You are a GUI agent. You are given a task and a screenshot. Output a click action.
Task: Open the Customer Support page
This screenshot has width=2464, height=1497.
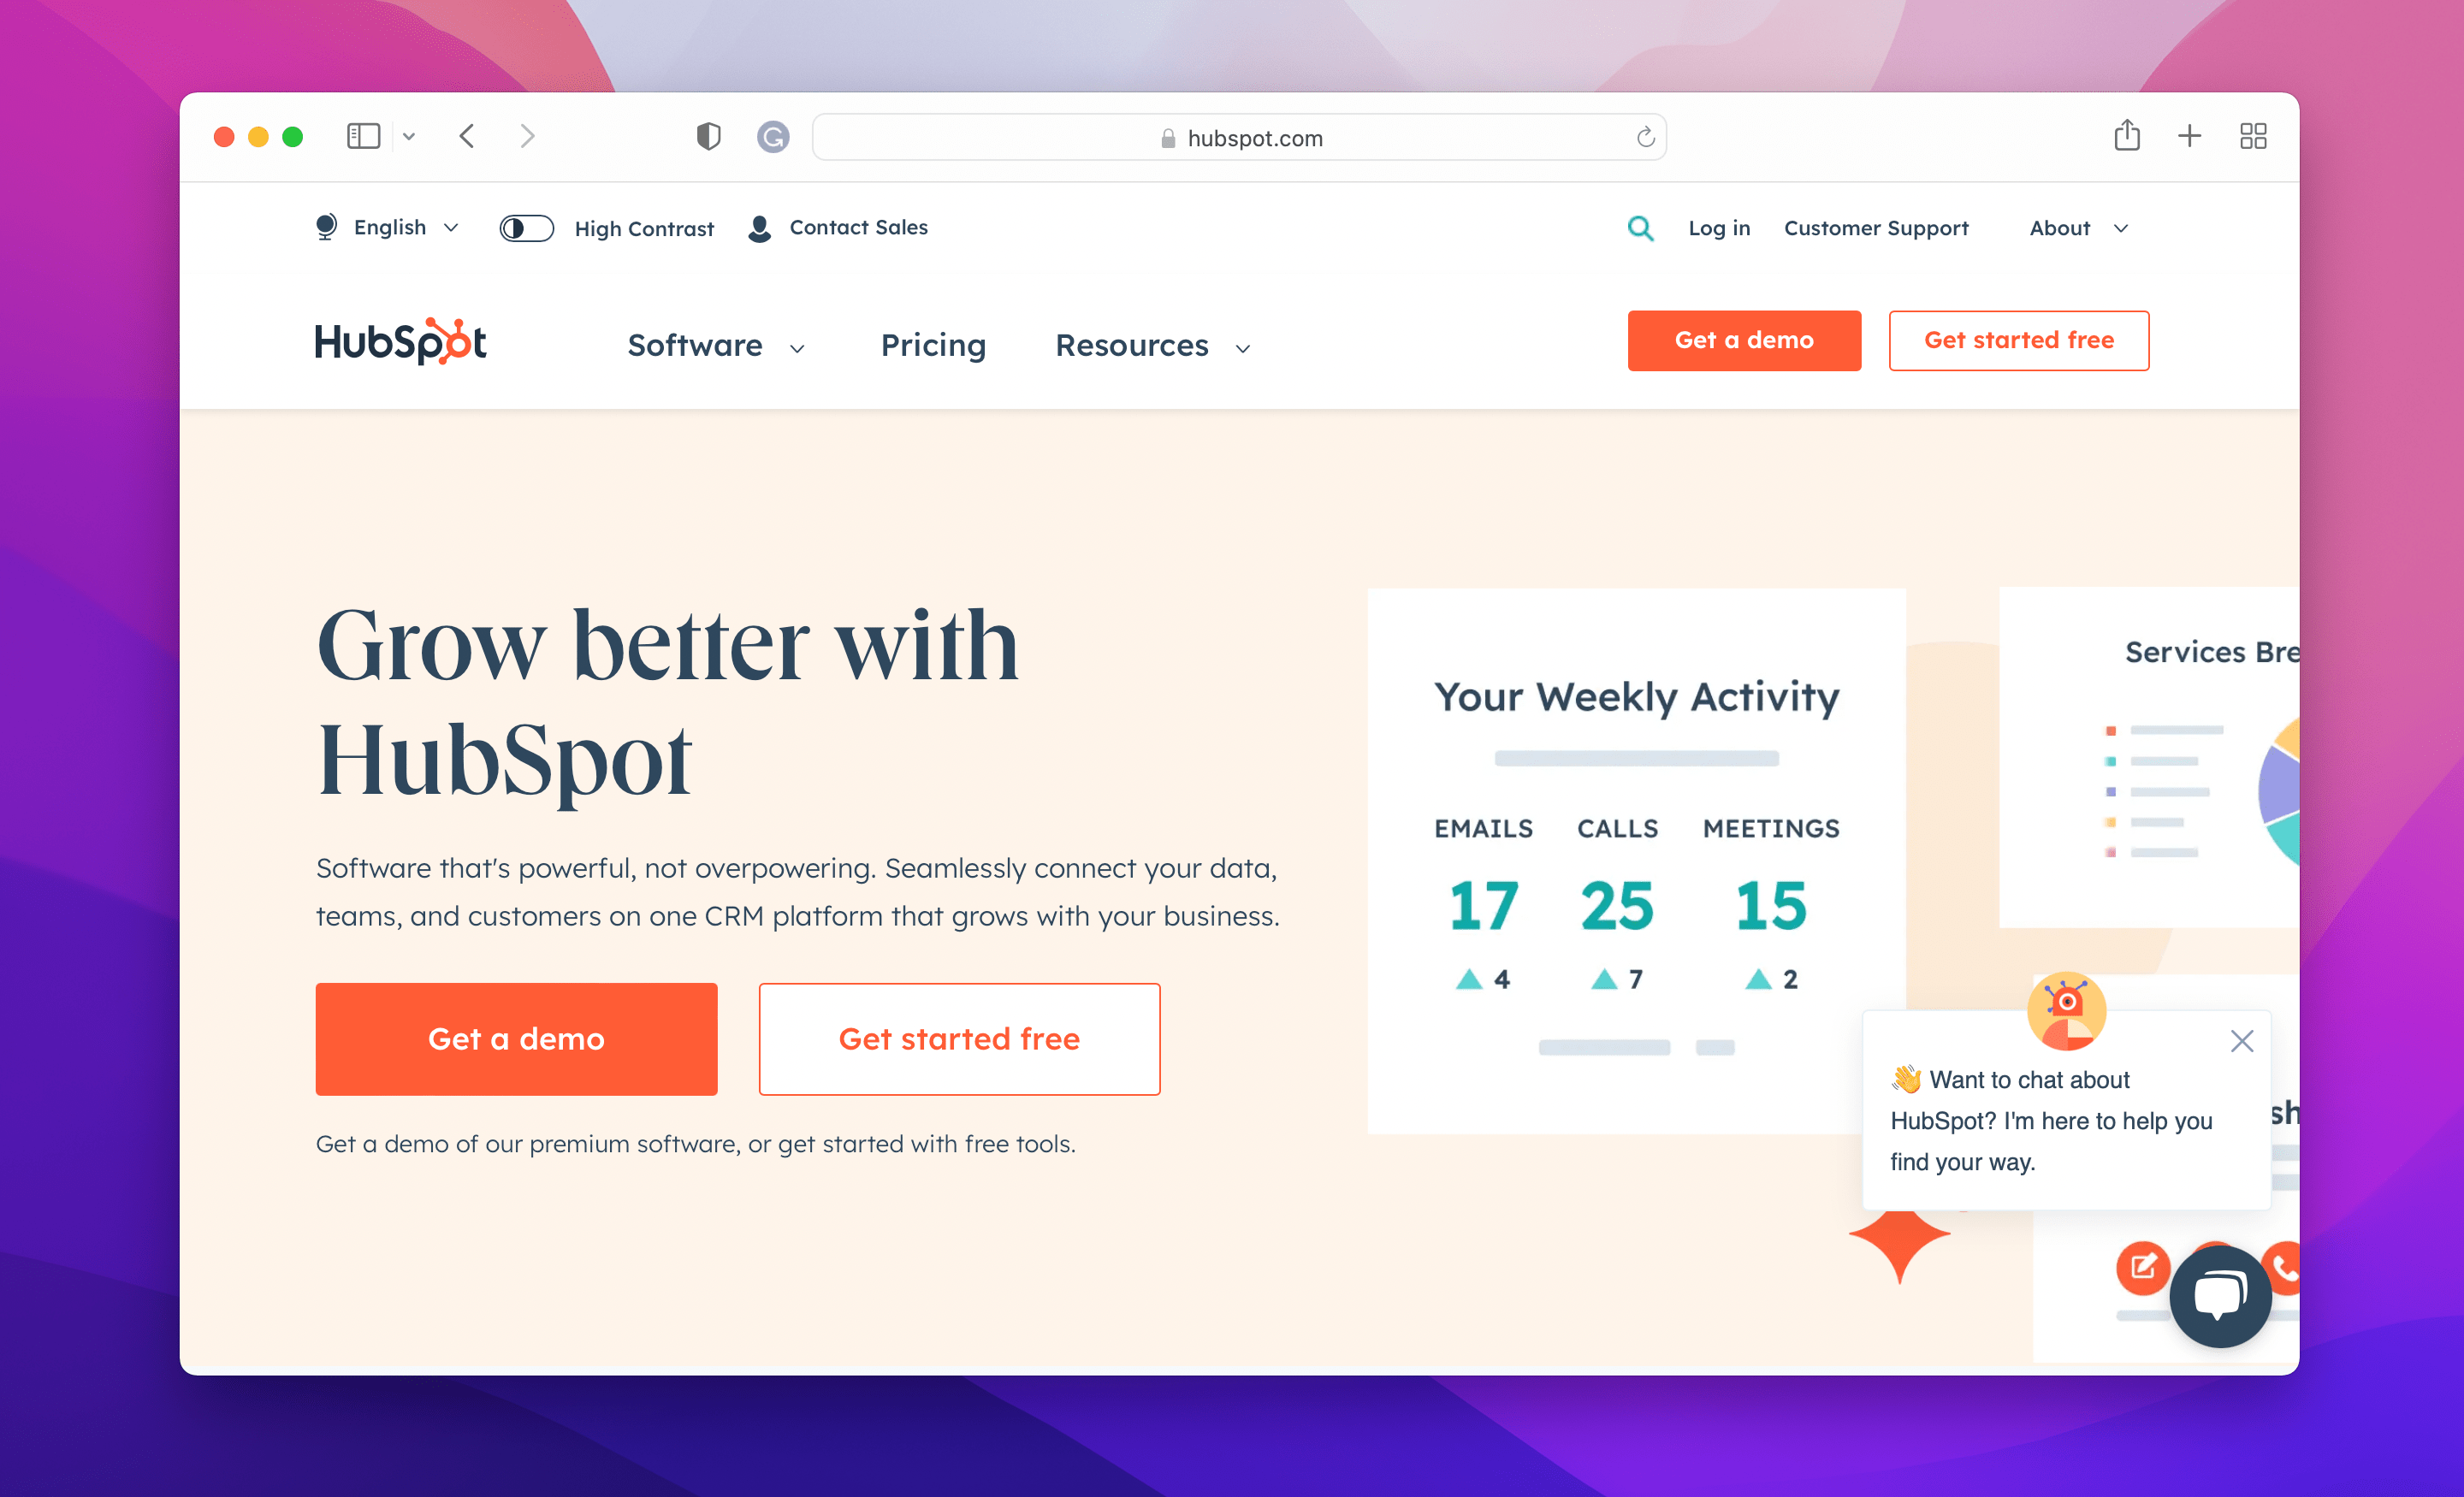[1875, 227]
